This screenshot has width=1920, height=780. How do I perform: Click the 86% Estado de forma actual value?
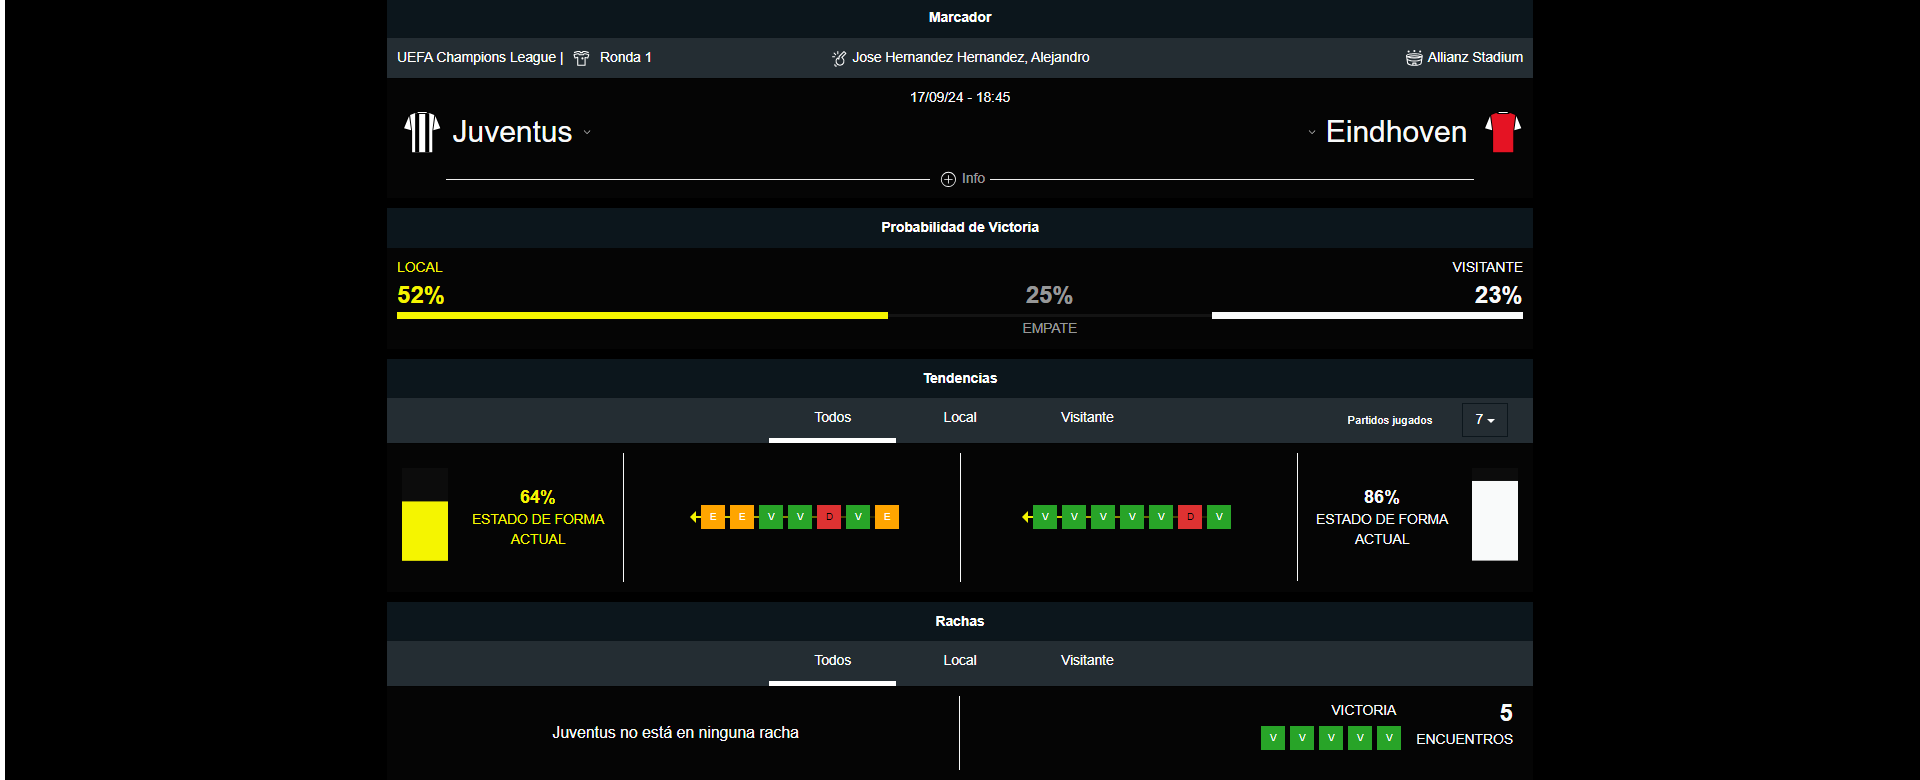tap(1382, 497)
